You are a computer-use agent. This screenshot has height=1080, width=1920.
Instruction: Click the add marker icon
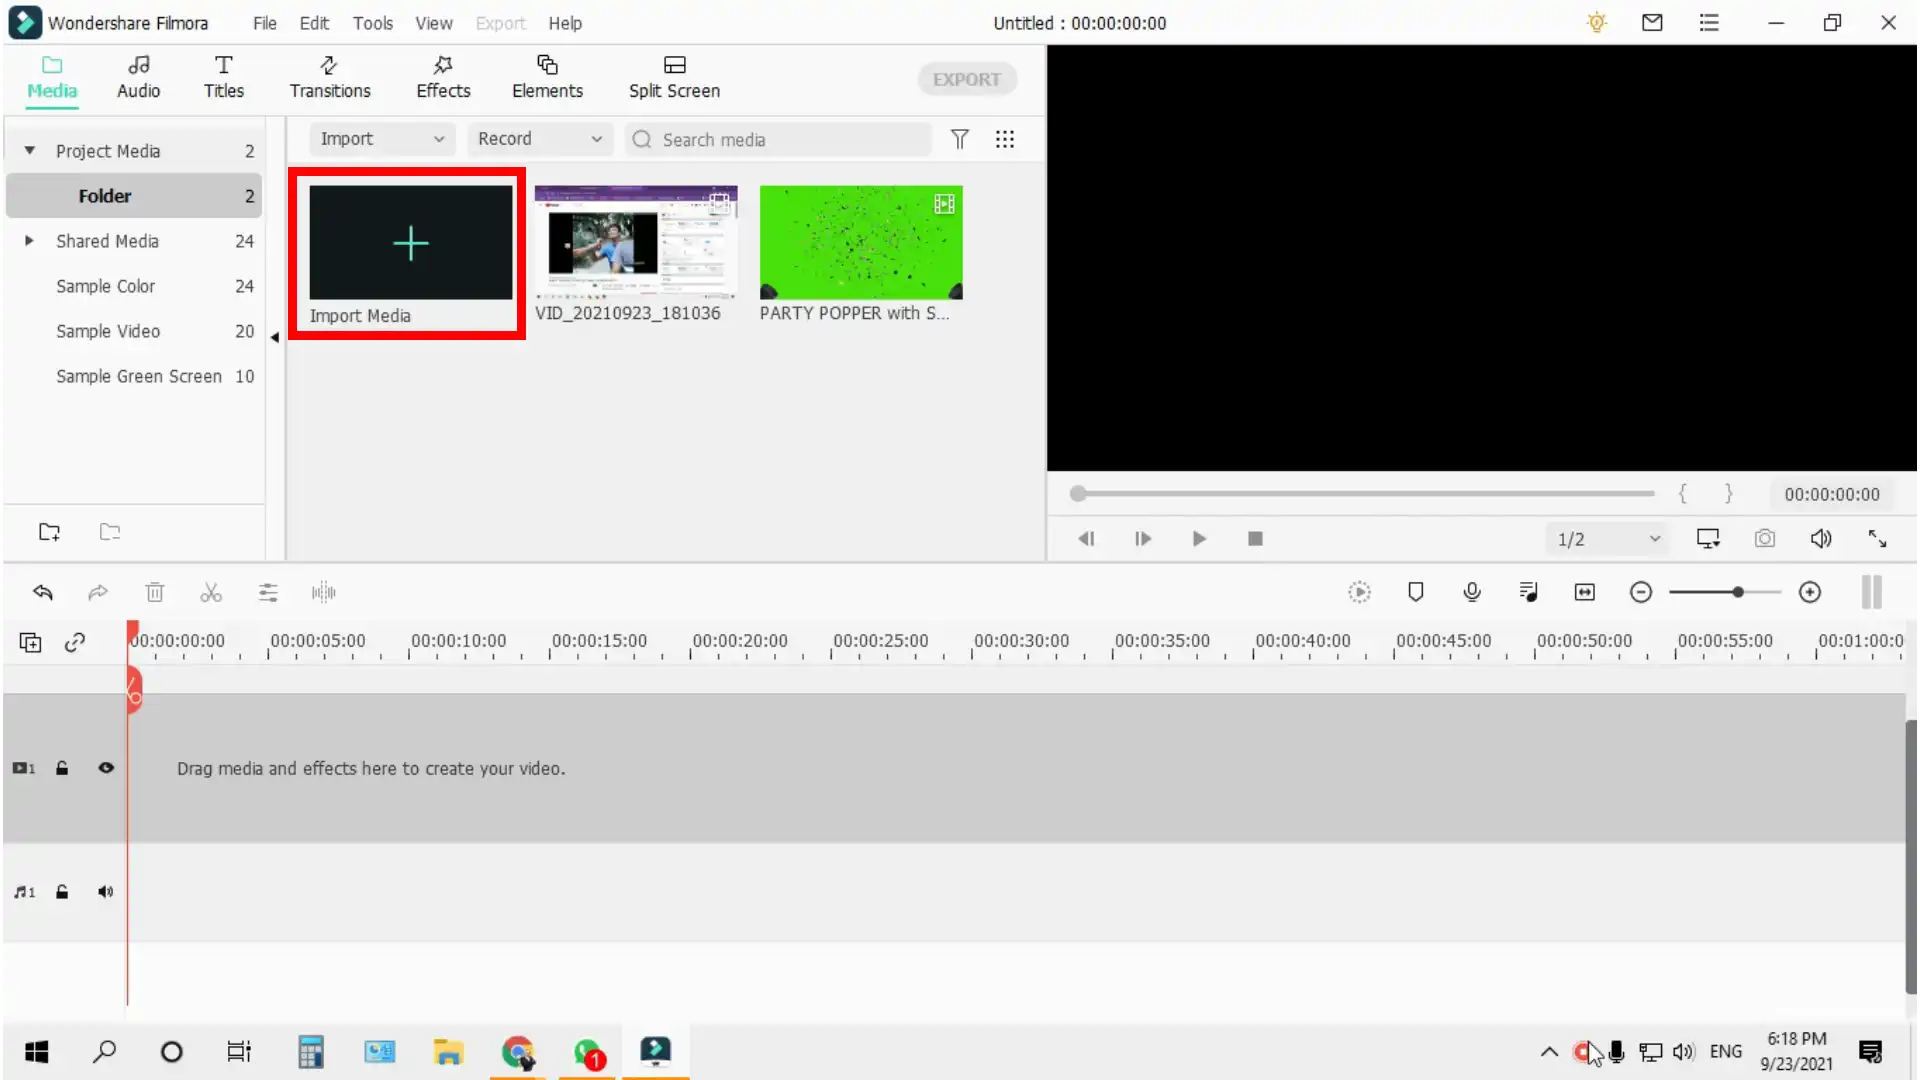(x=1416, y=592)
